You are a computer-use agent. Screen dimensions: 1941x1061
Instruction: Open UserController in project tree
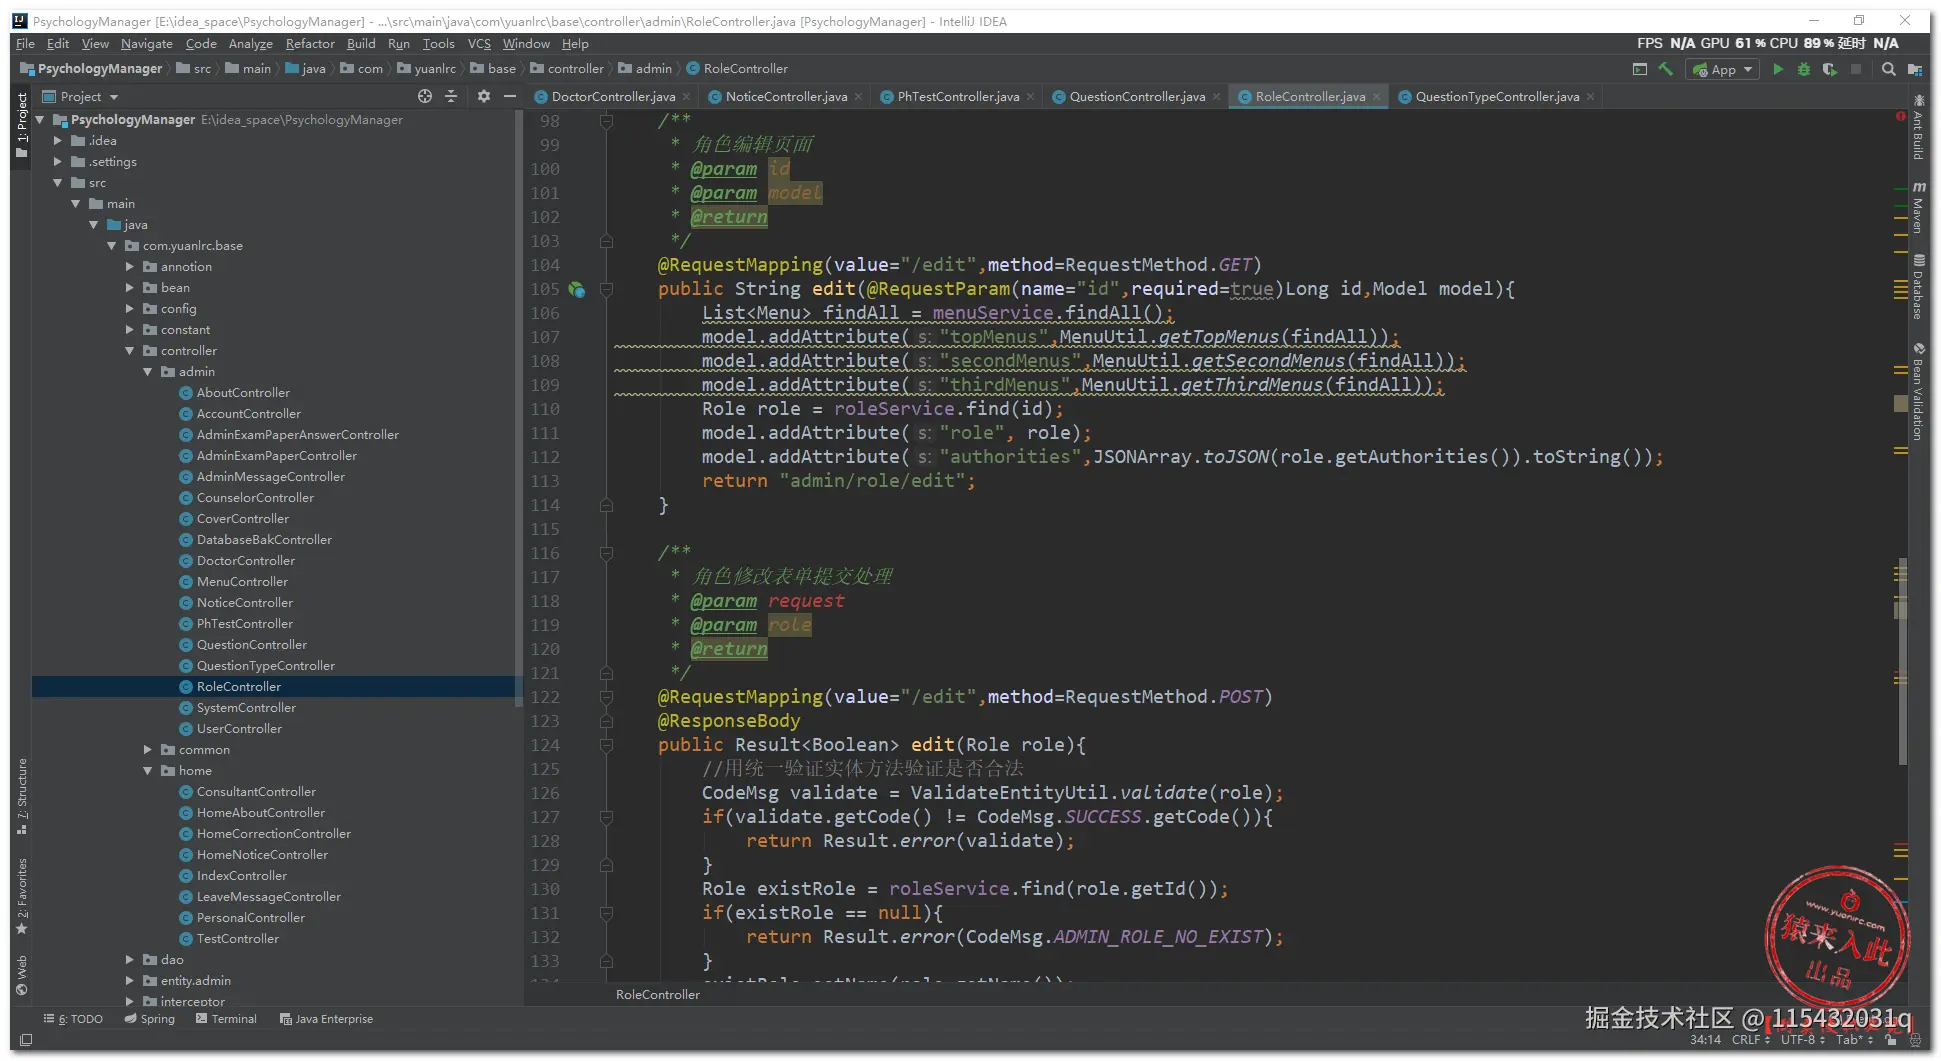(239, 729)
